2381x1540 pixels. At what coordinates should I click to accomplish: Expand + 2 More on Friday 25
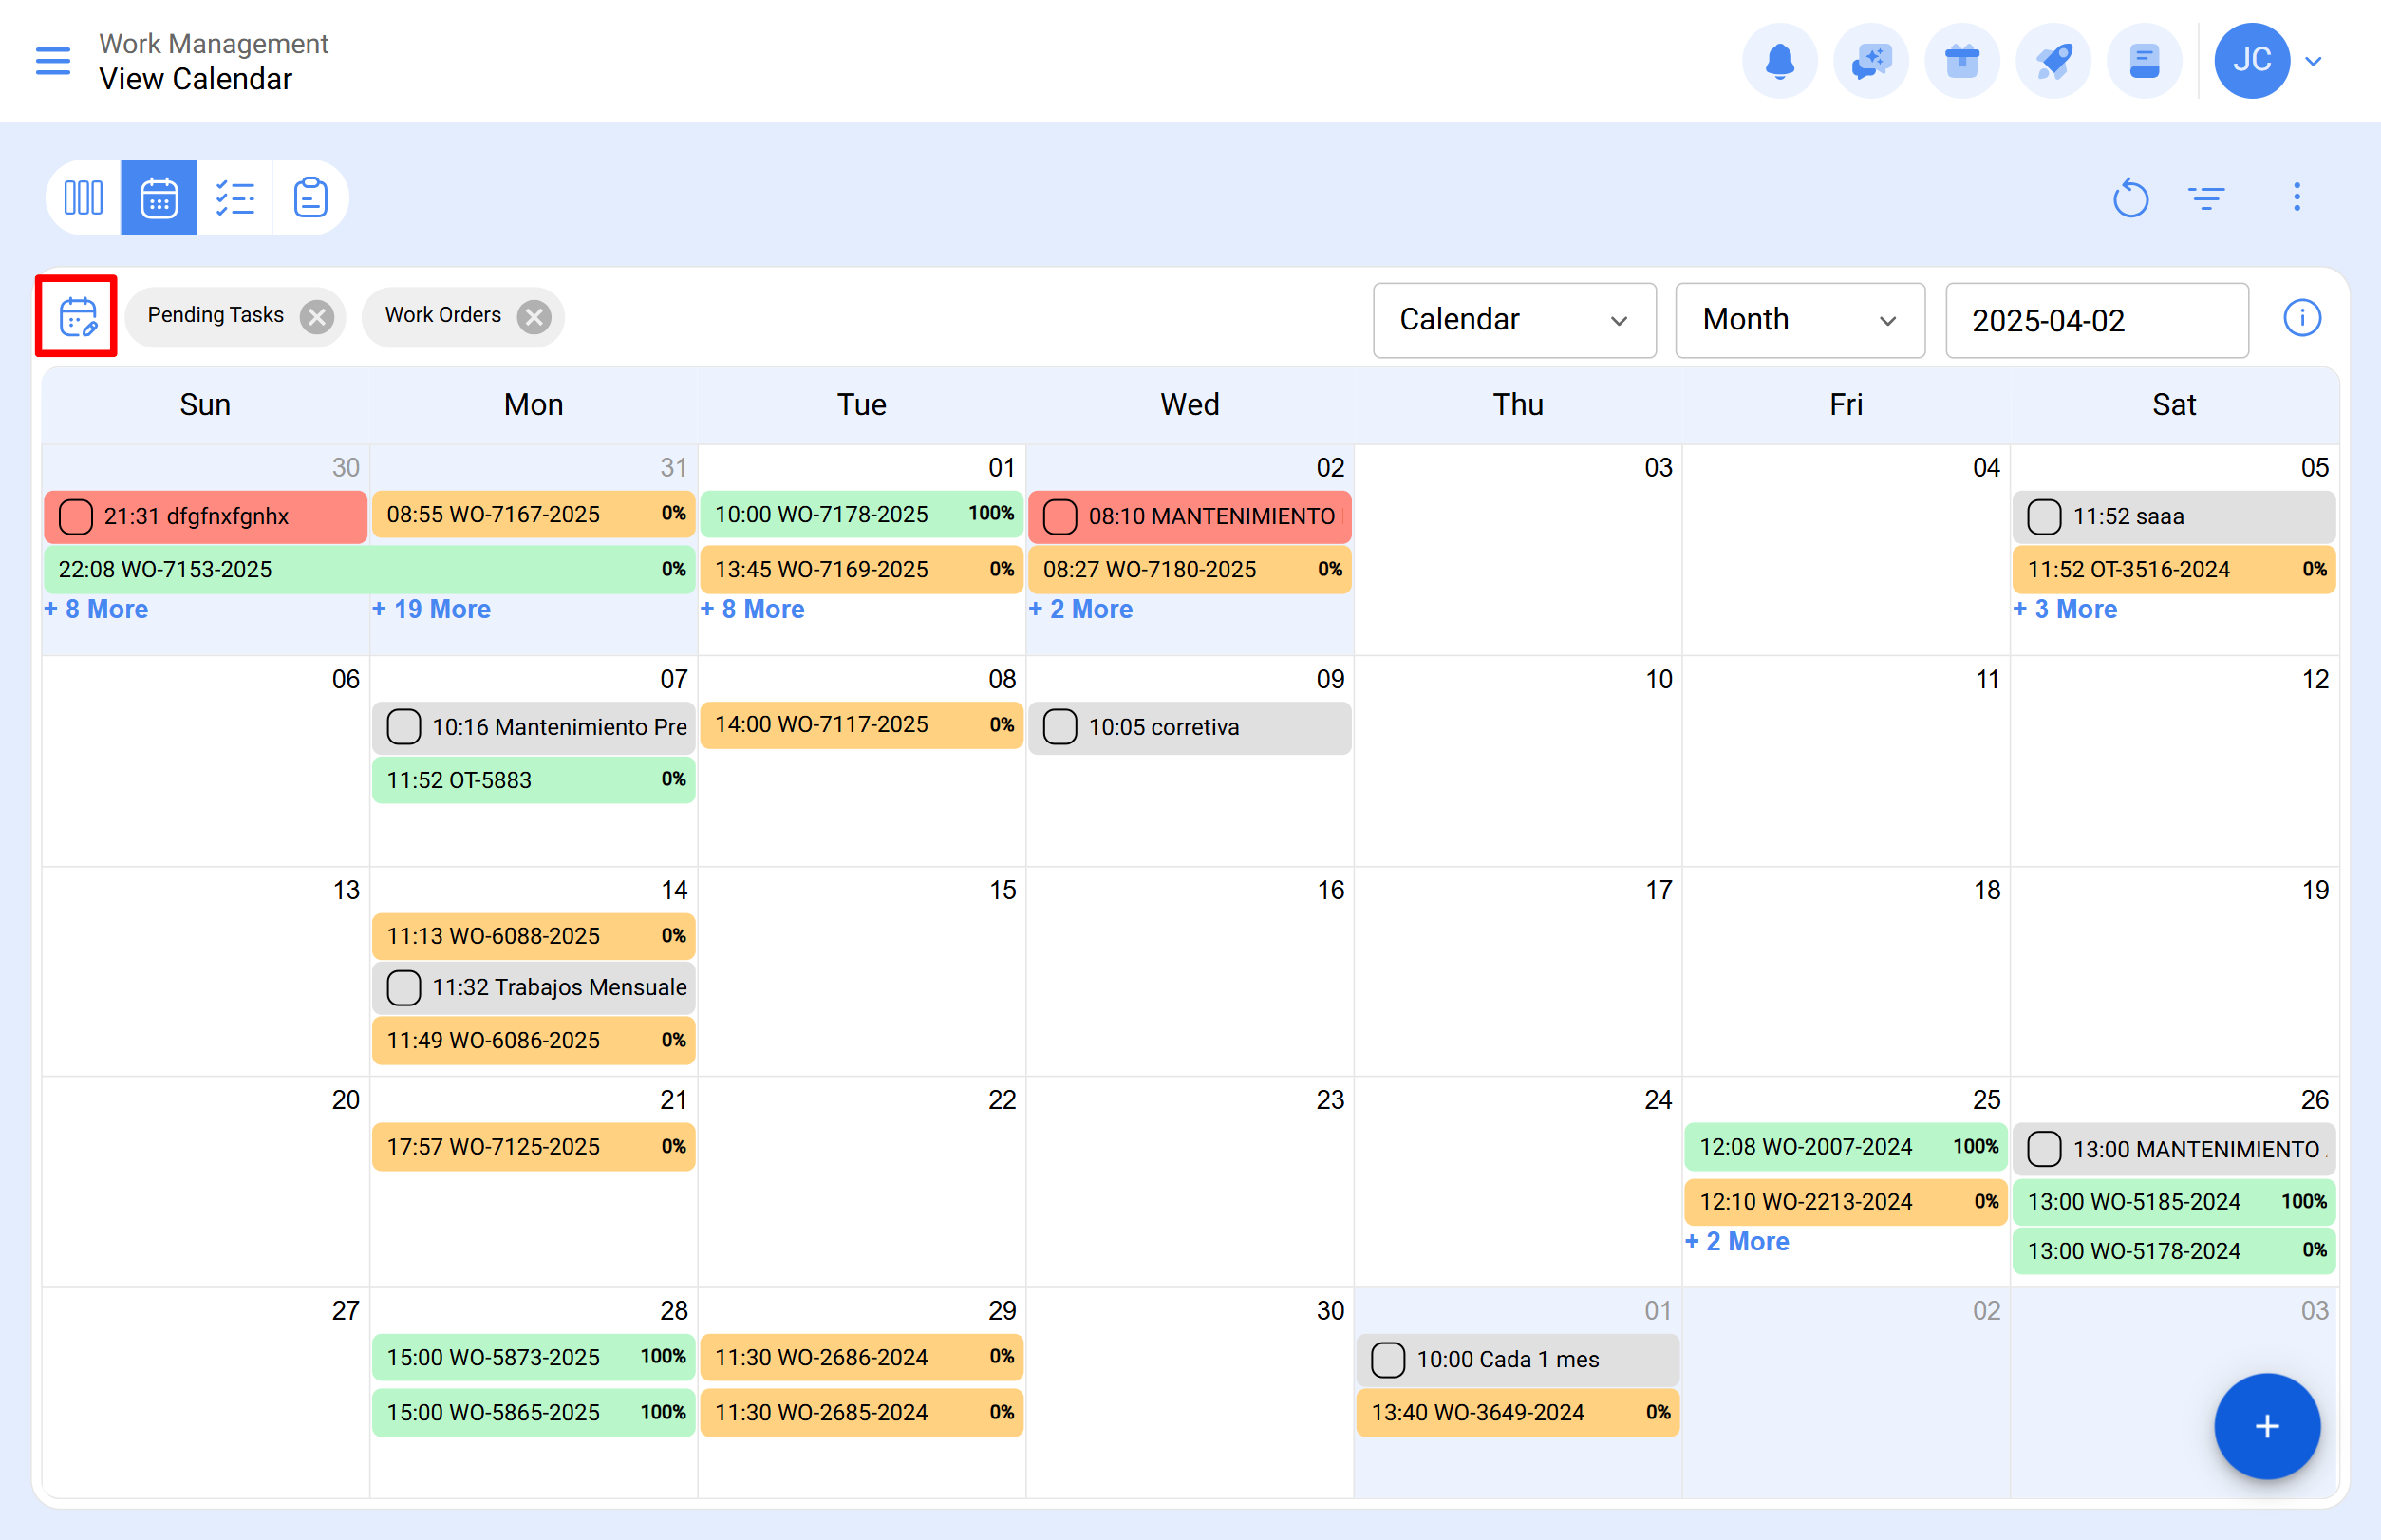tap(1737, 1241)
